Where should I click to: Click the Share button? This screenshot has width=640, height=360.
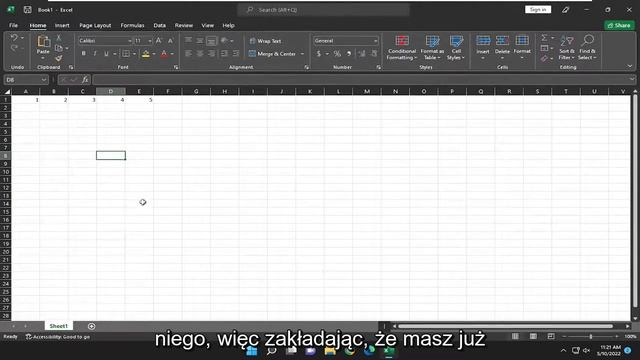point(619,25)
